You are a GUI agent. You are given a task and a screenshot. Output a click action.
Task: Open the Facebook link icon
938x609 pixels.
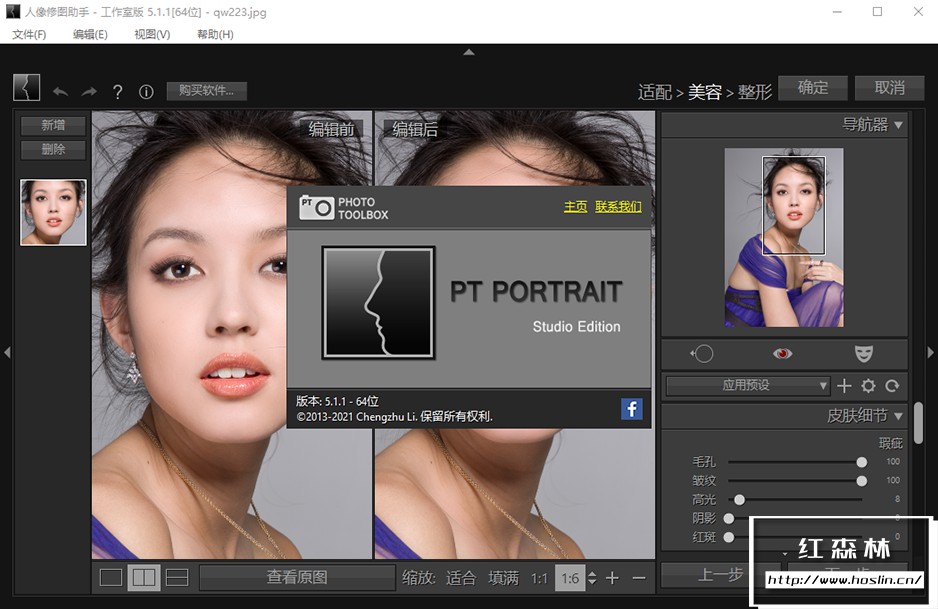pyautogui.click(x=631, y=408)
